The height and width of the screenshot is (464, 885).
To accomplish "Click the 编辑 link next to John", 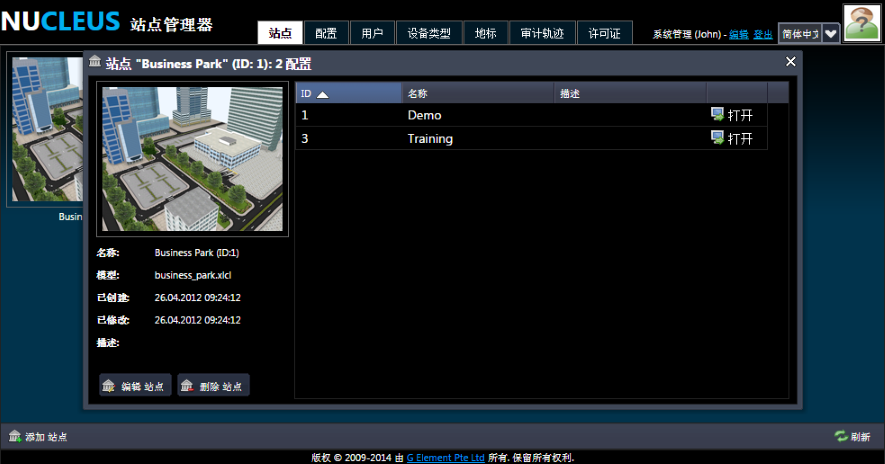I will (739, 34).
